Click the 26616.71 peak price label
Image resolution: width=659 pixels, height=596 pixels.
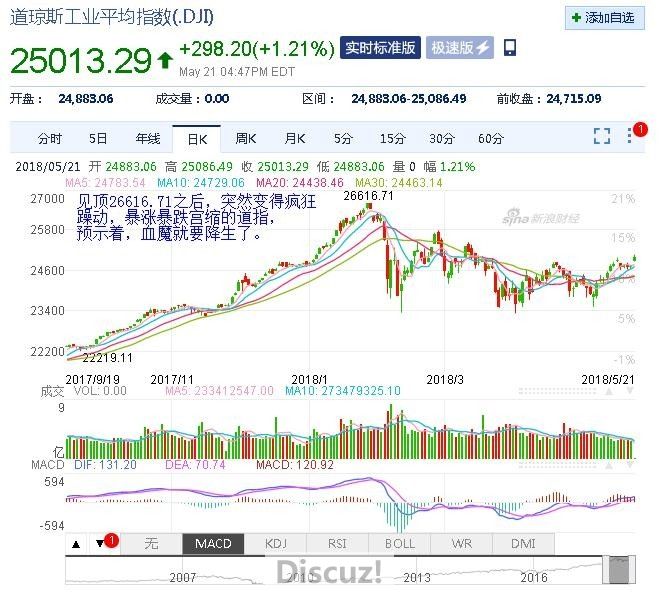[x=368, y=196]
